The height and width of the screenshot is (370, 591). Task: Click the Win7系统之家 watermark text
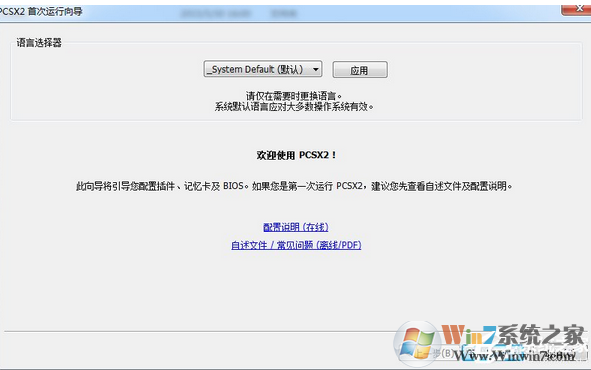[513, 334]
